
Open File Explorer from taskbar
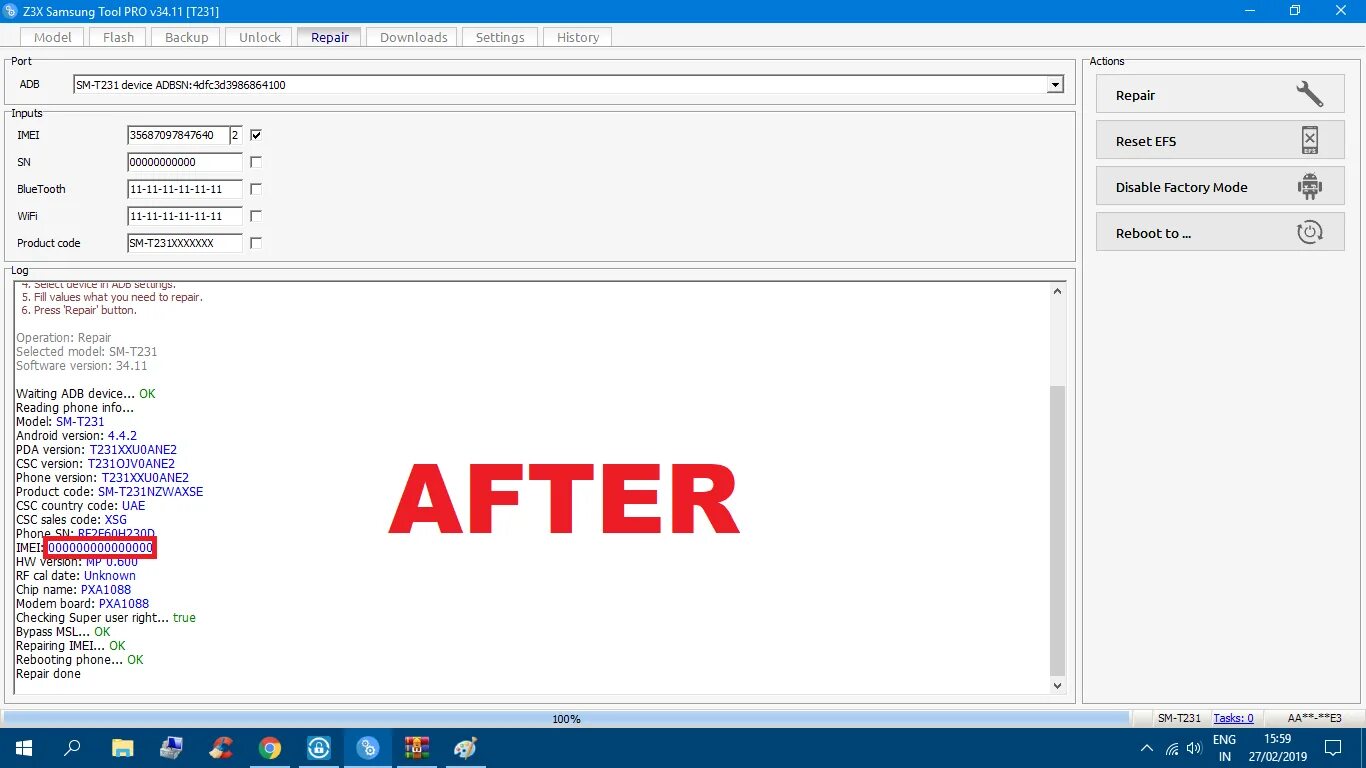[122, 748]
